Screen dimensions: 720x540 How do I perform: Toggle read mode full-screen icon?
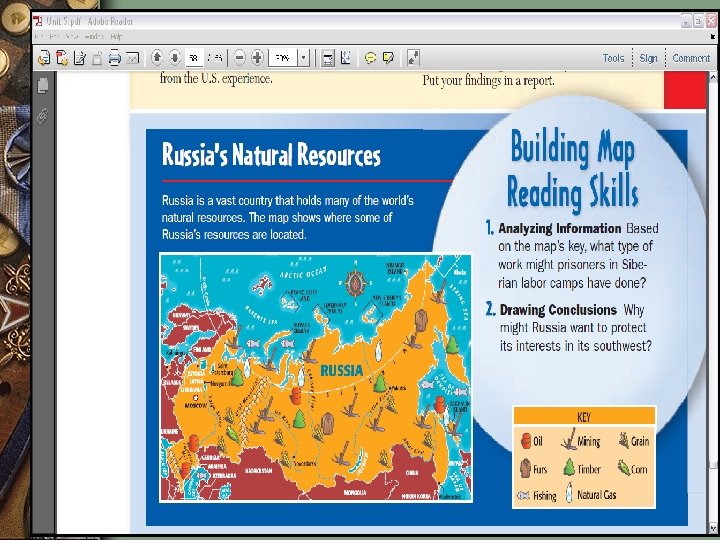point(414,58)
